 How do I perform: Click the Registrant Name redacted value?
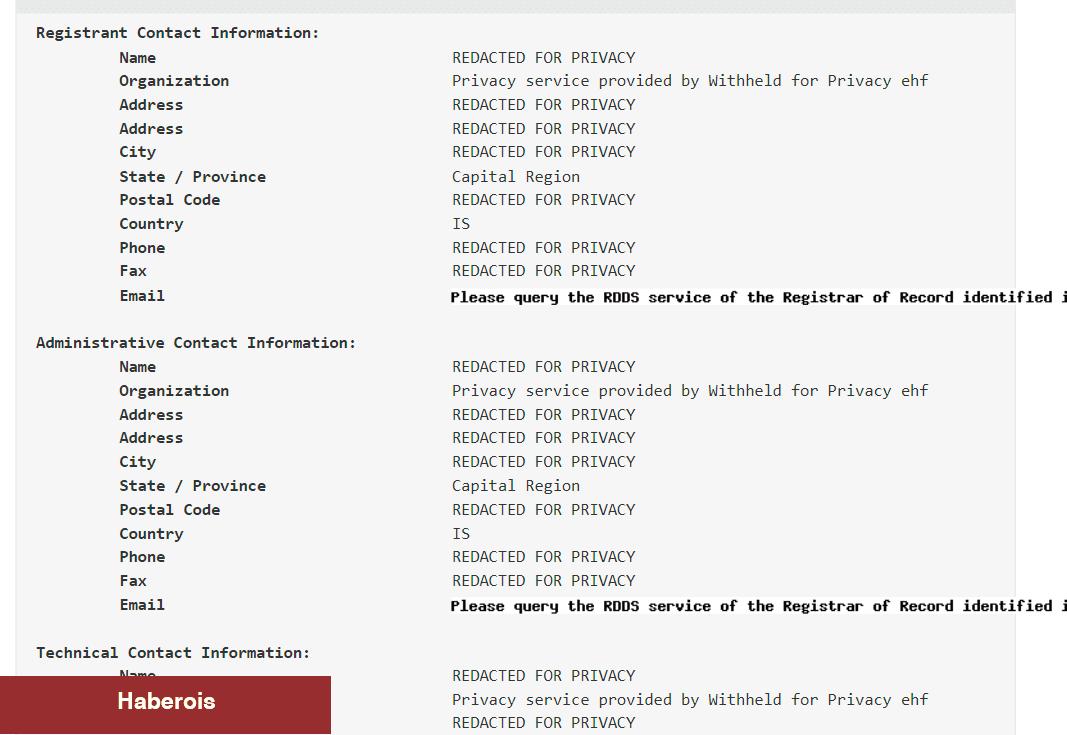point(544,58)
